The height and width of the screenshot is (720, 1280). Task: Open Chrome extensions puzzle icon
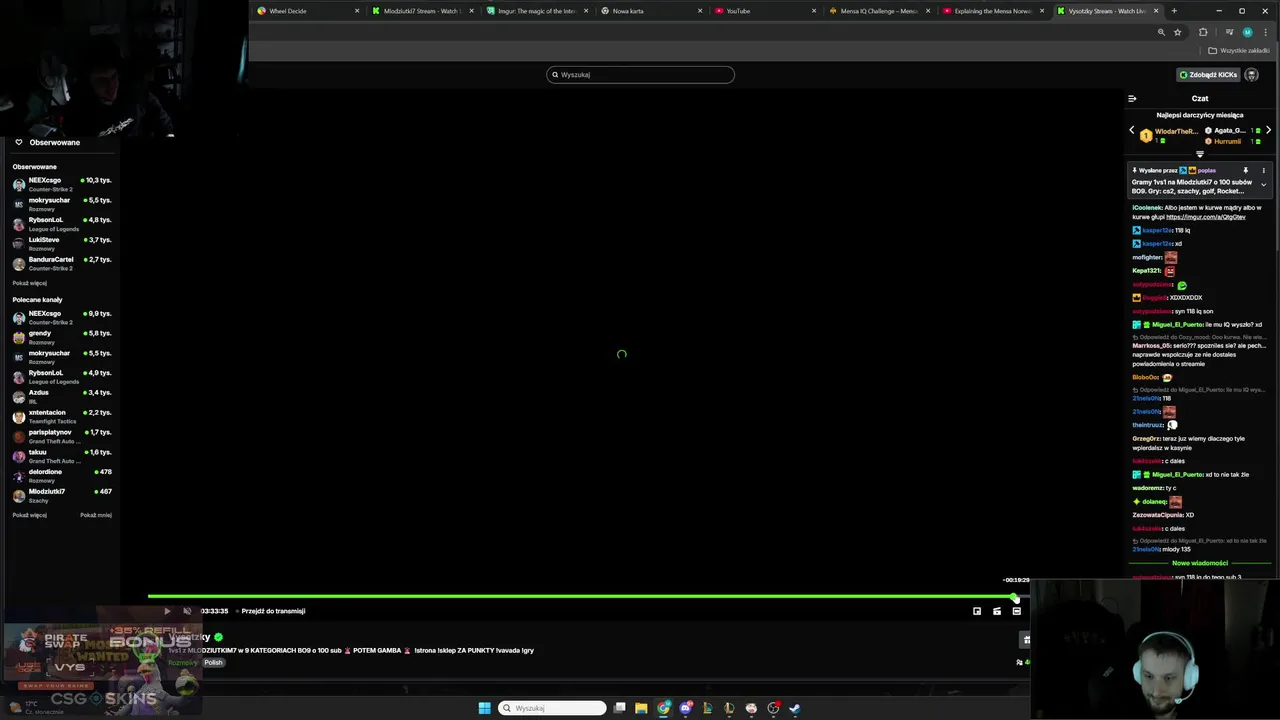point(1203,32)
